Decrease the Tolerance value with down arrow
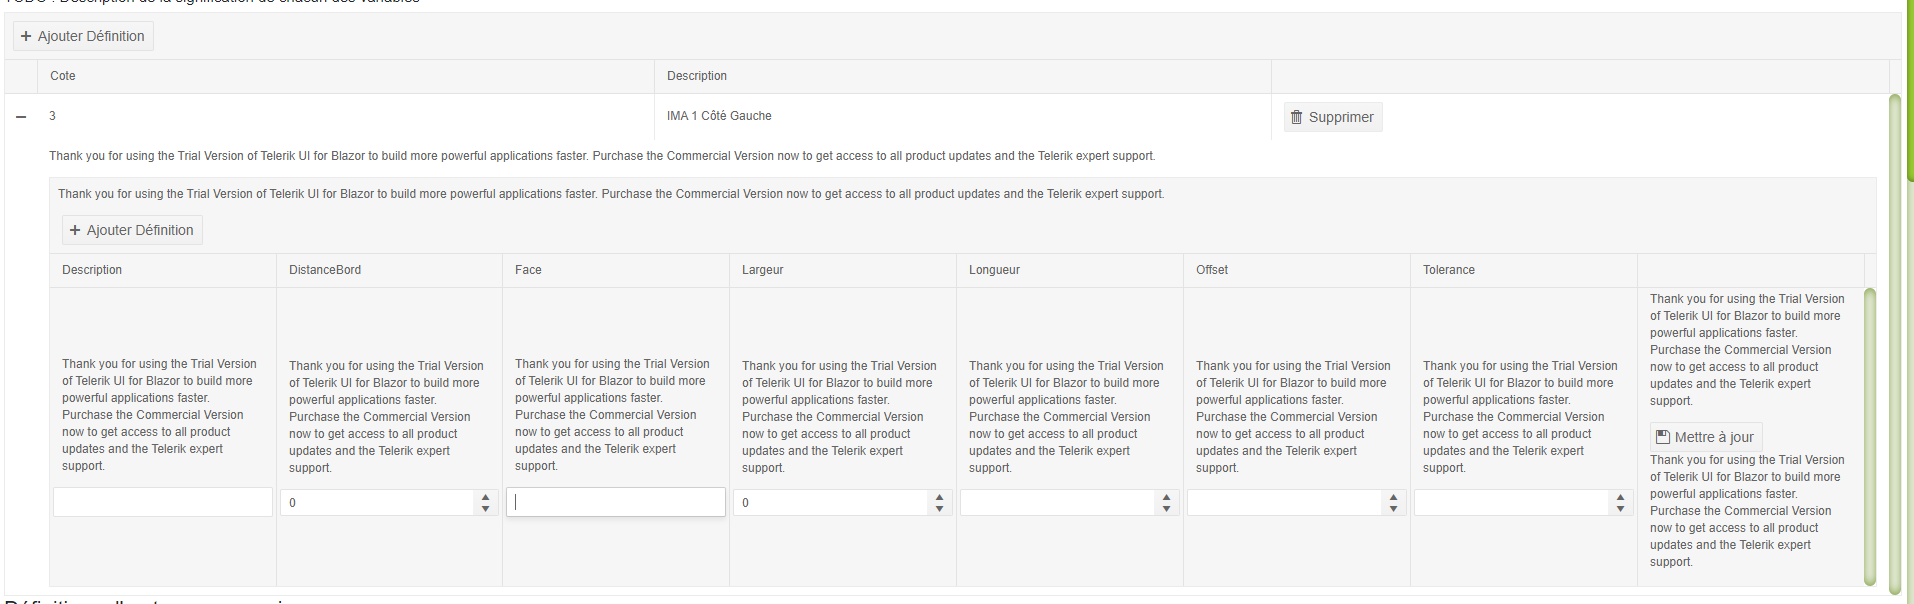Image resolution: width=1914 pixels, height=604 pixels. pos(1621,509)
